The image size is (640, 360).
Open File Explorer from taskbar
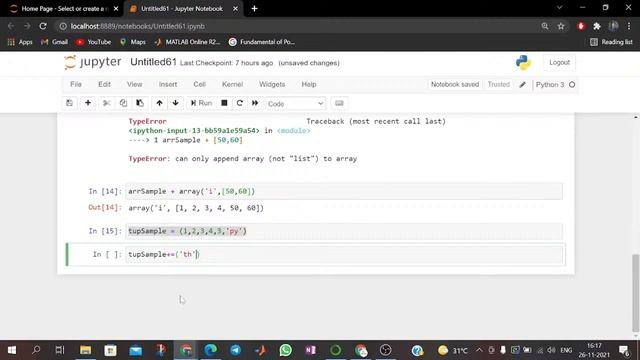[85, 350]
